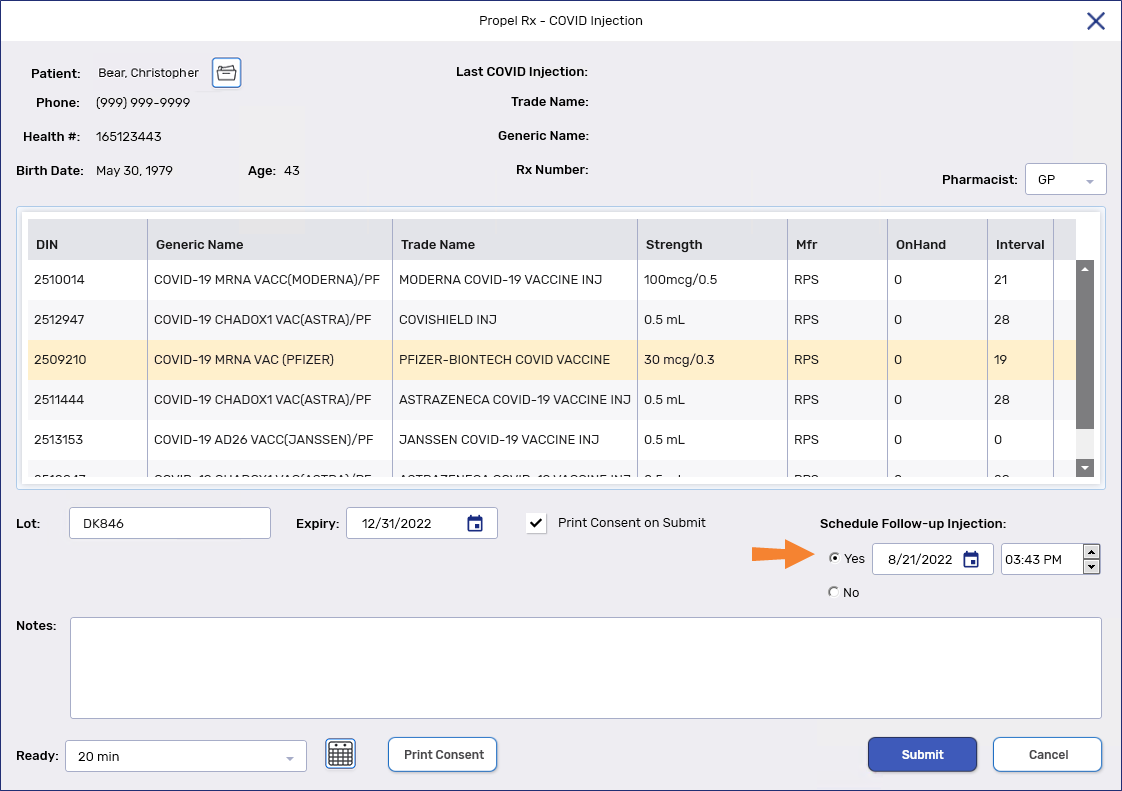The height and width of the screenshot is (791, 1122).
Task: Close the COVID Injection window
Action: [x=1096, y=21]
